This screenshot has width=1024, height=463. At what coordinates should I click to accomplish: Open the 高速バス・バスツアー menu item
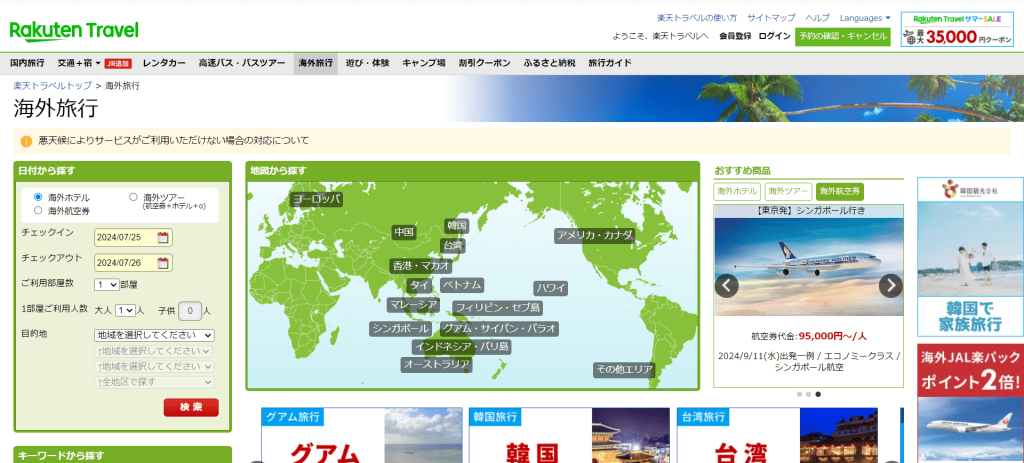point(242,63)
